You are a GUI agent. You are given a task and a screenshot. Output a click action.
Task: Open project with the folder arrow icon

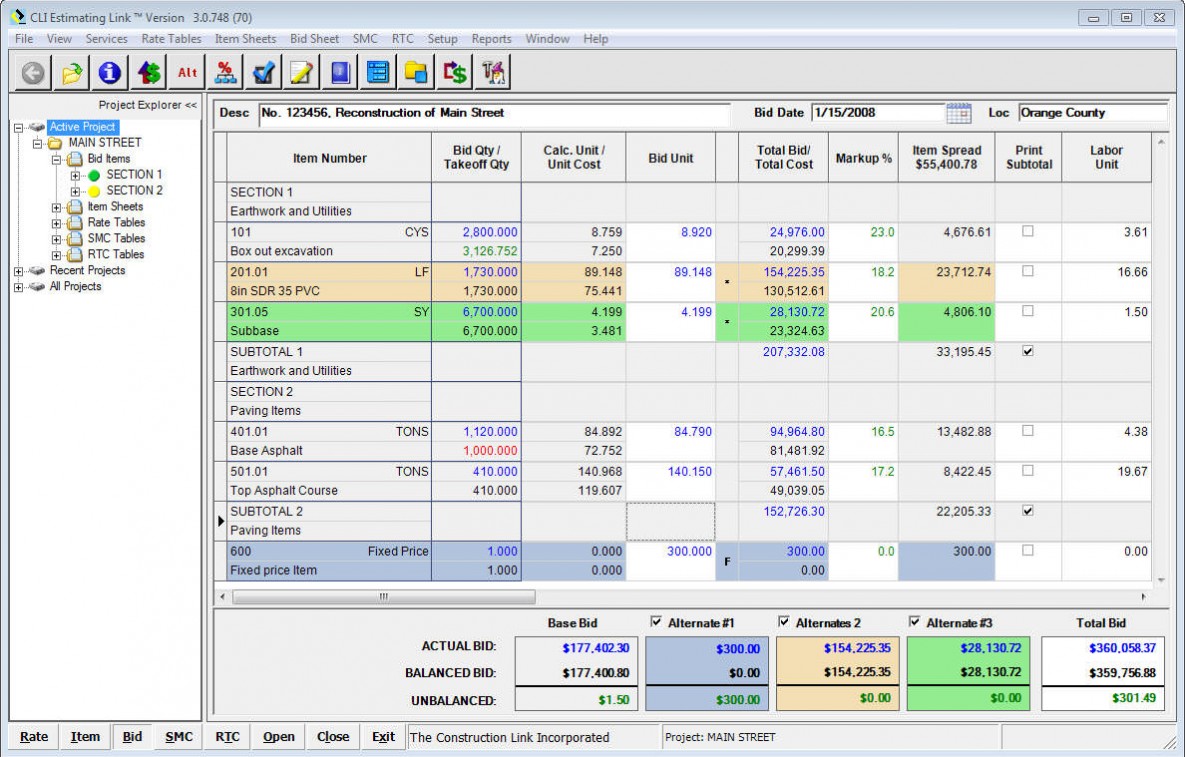tap(71, 73)
